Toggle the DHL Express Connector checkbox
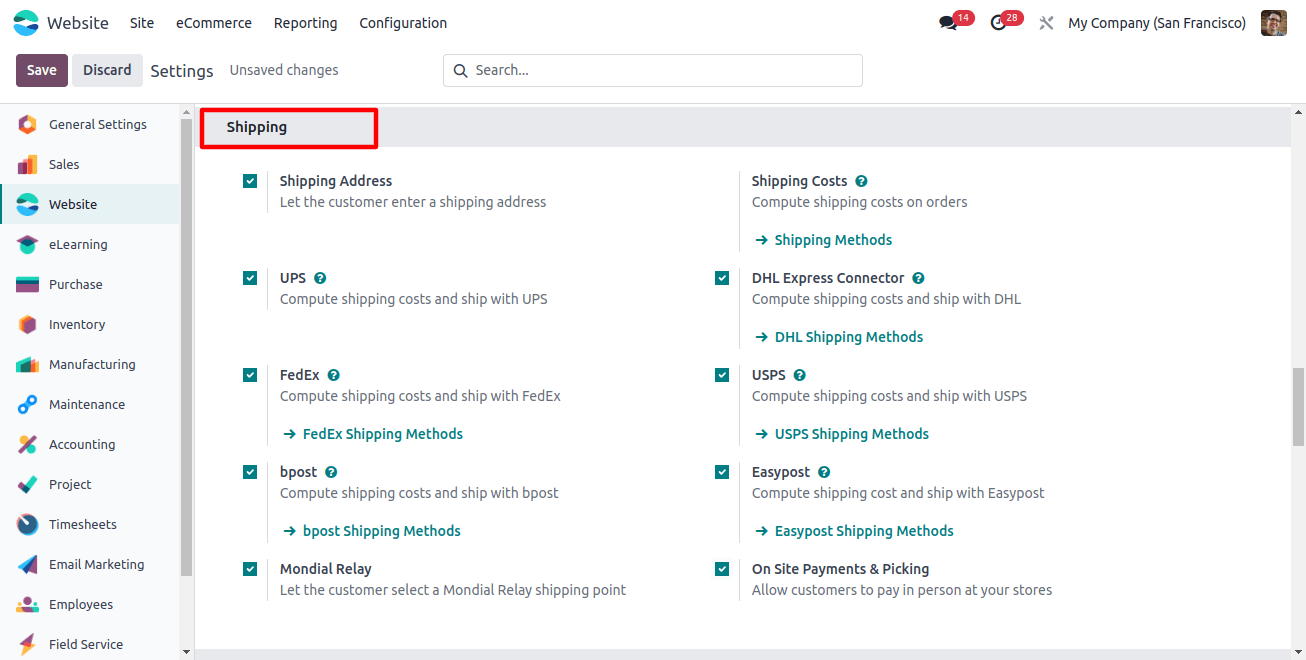 click(722, 278)
